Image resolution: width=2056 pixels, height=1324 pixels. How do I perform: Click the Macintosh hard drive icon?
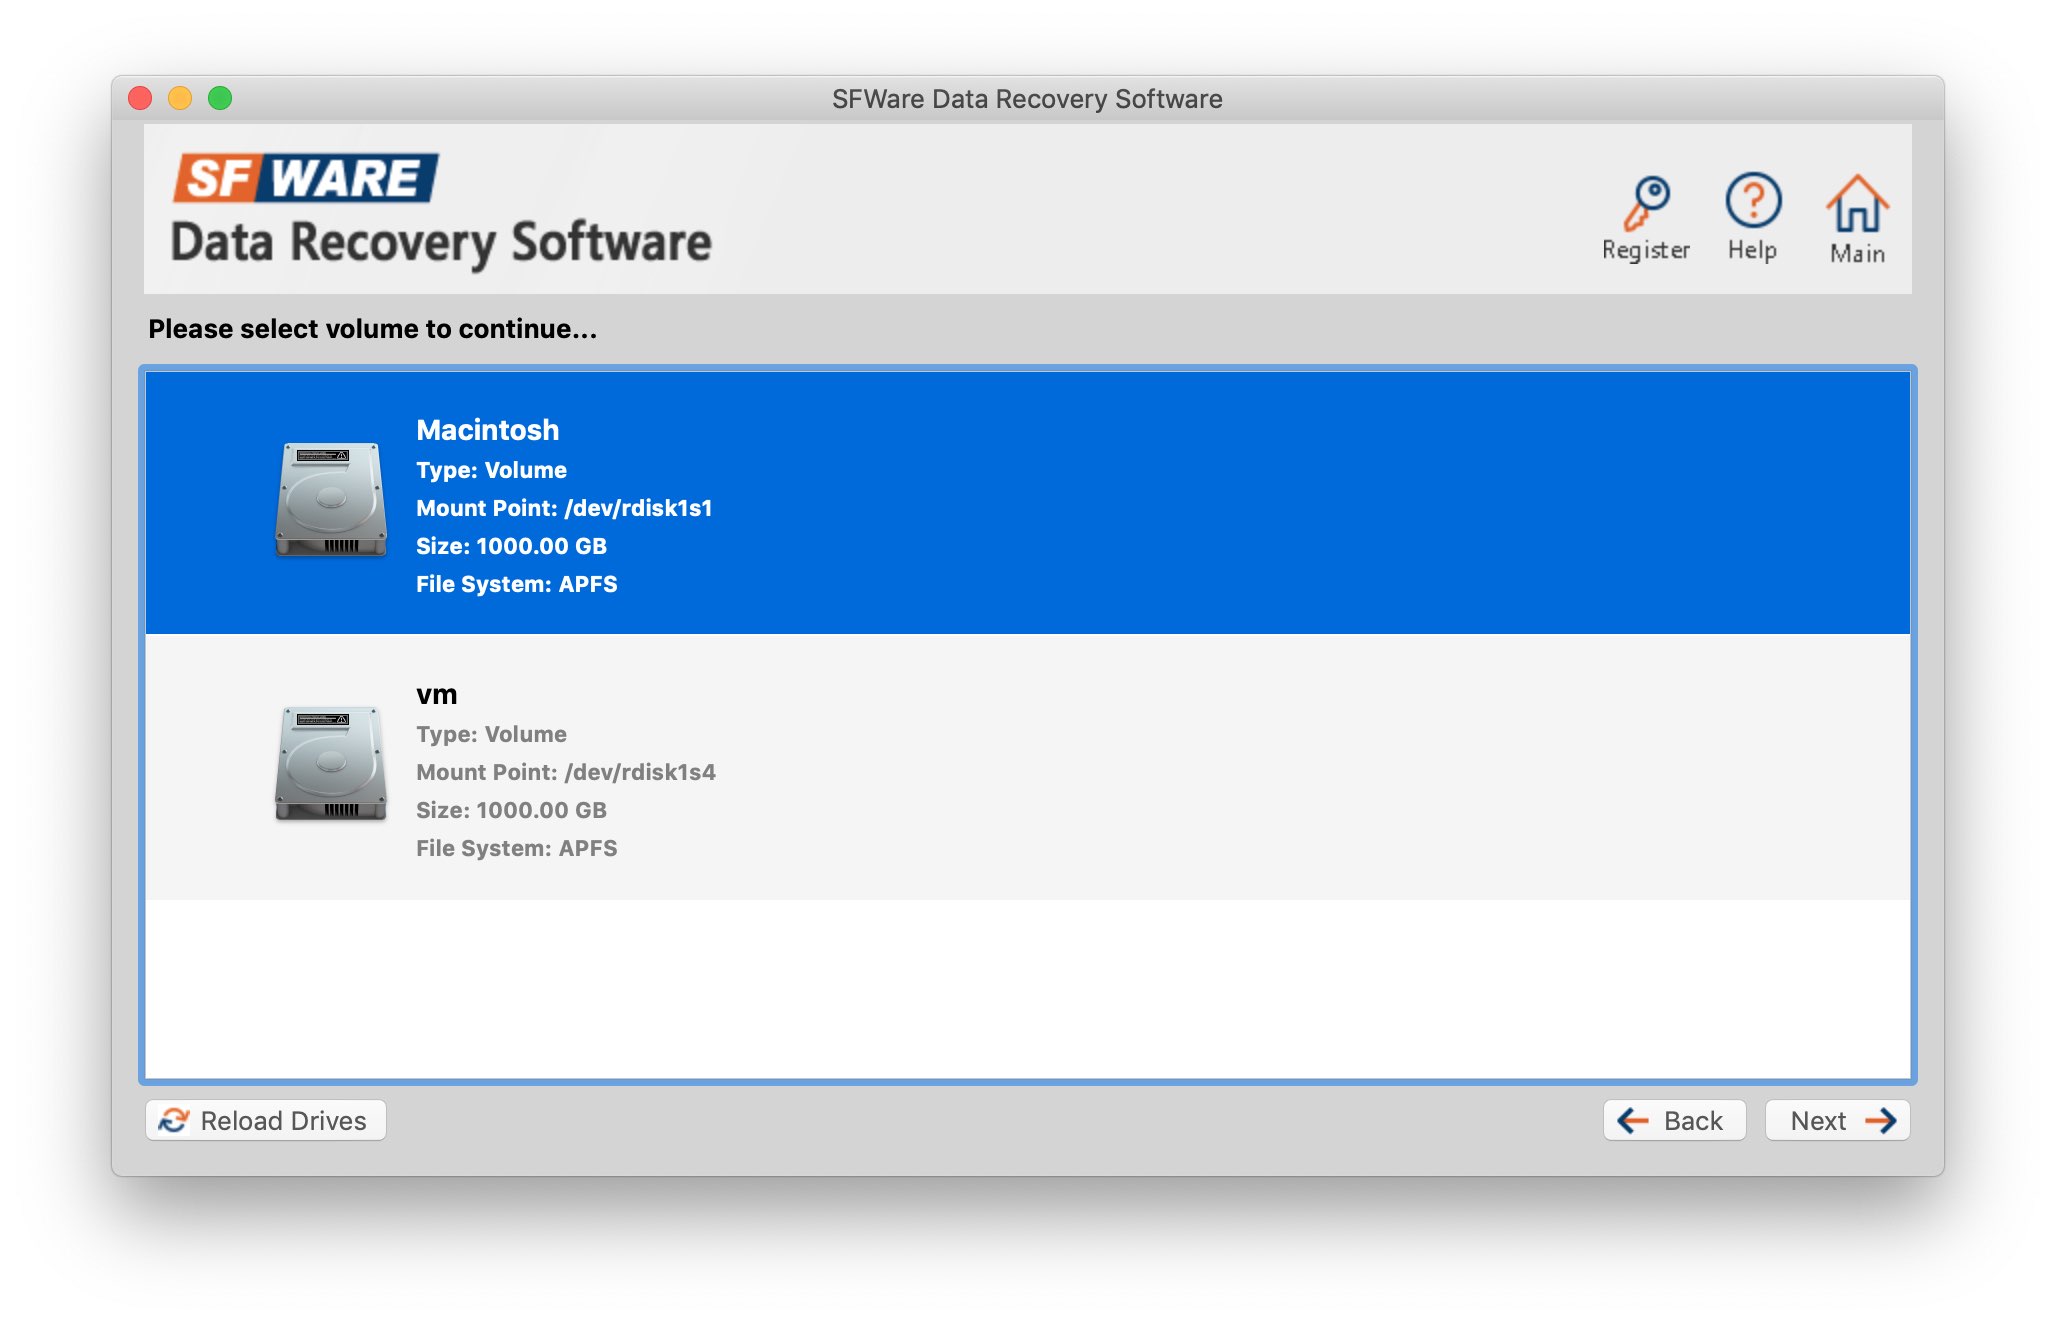331,499
